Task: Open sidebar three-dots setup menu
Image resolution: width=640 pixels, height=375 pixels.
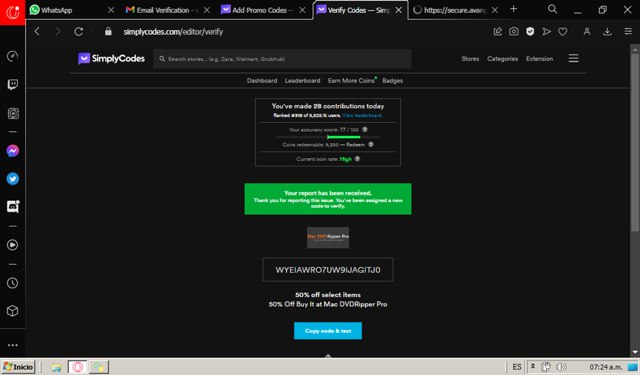Action: 13,345
